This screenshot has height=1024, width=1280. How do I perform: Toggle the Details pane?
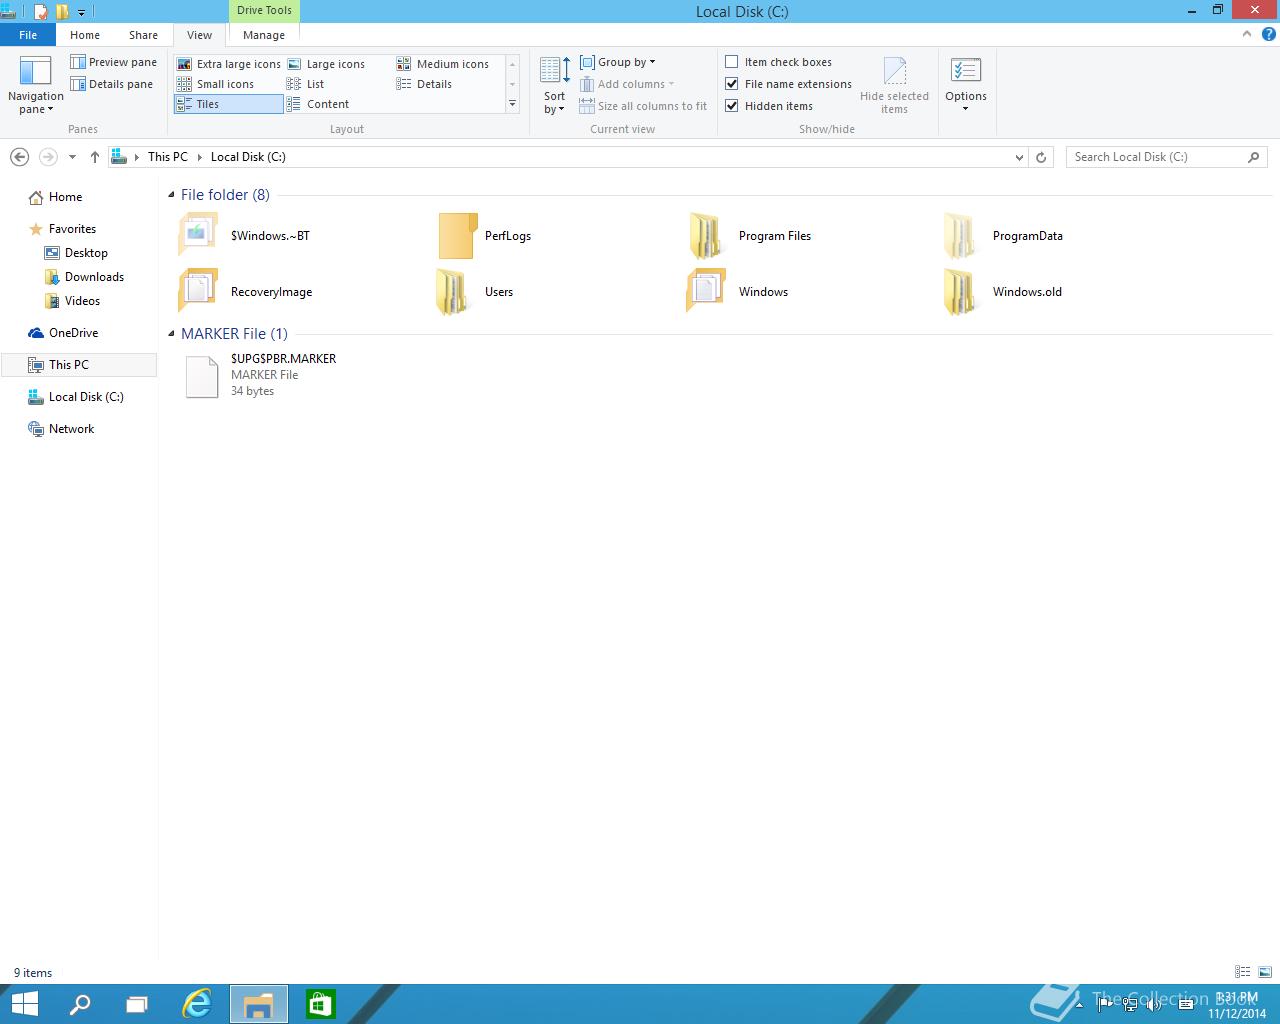pyautogui.click(x=111, y=84)
